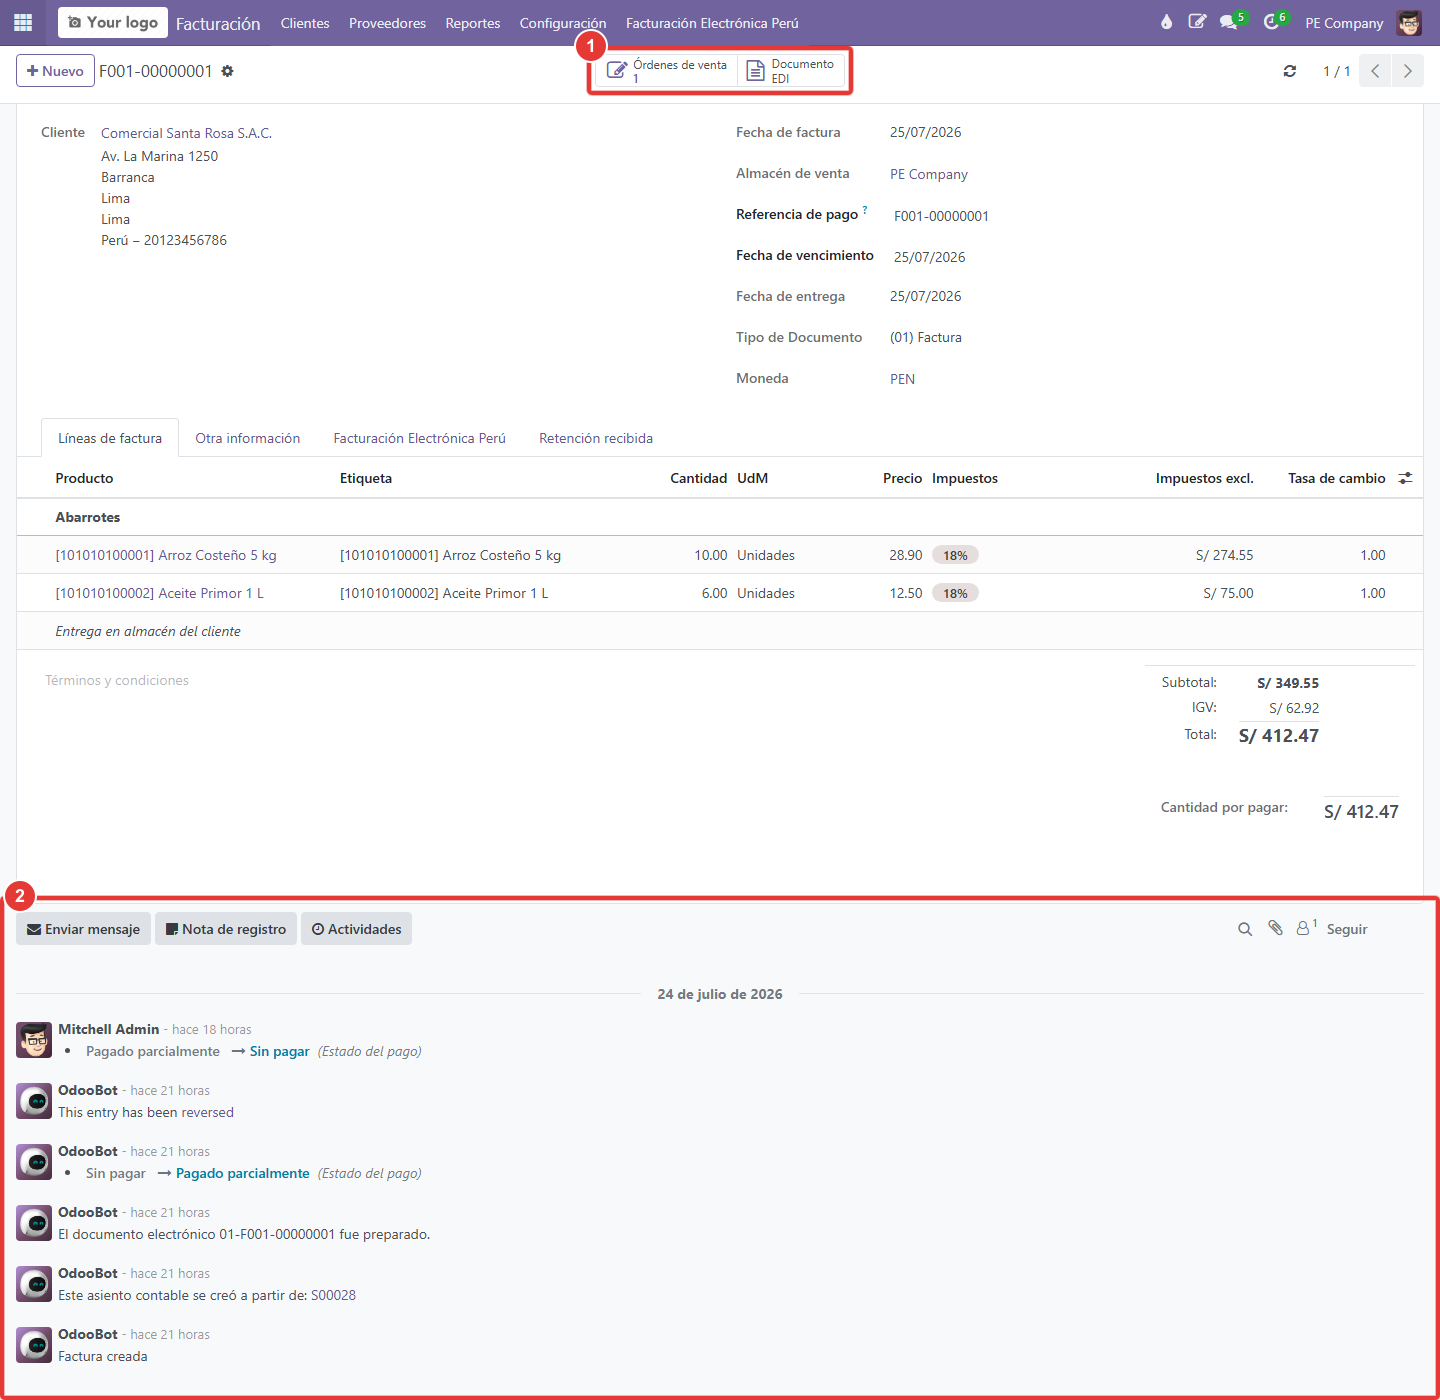Click the paperclip attachments icon

tap(1275, 928)
